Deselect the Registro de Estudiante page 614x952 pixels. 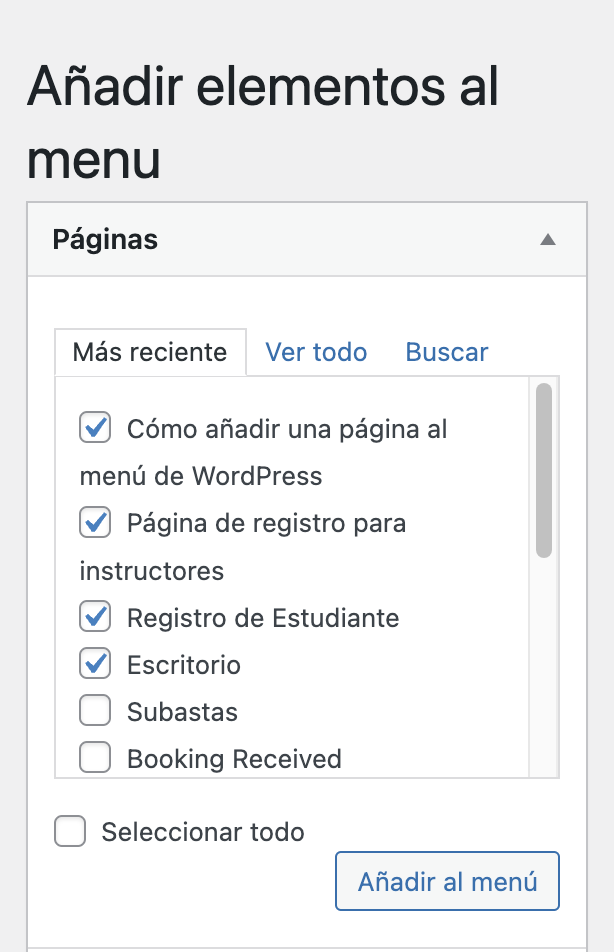click(x=94, y=616)
